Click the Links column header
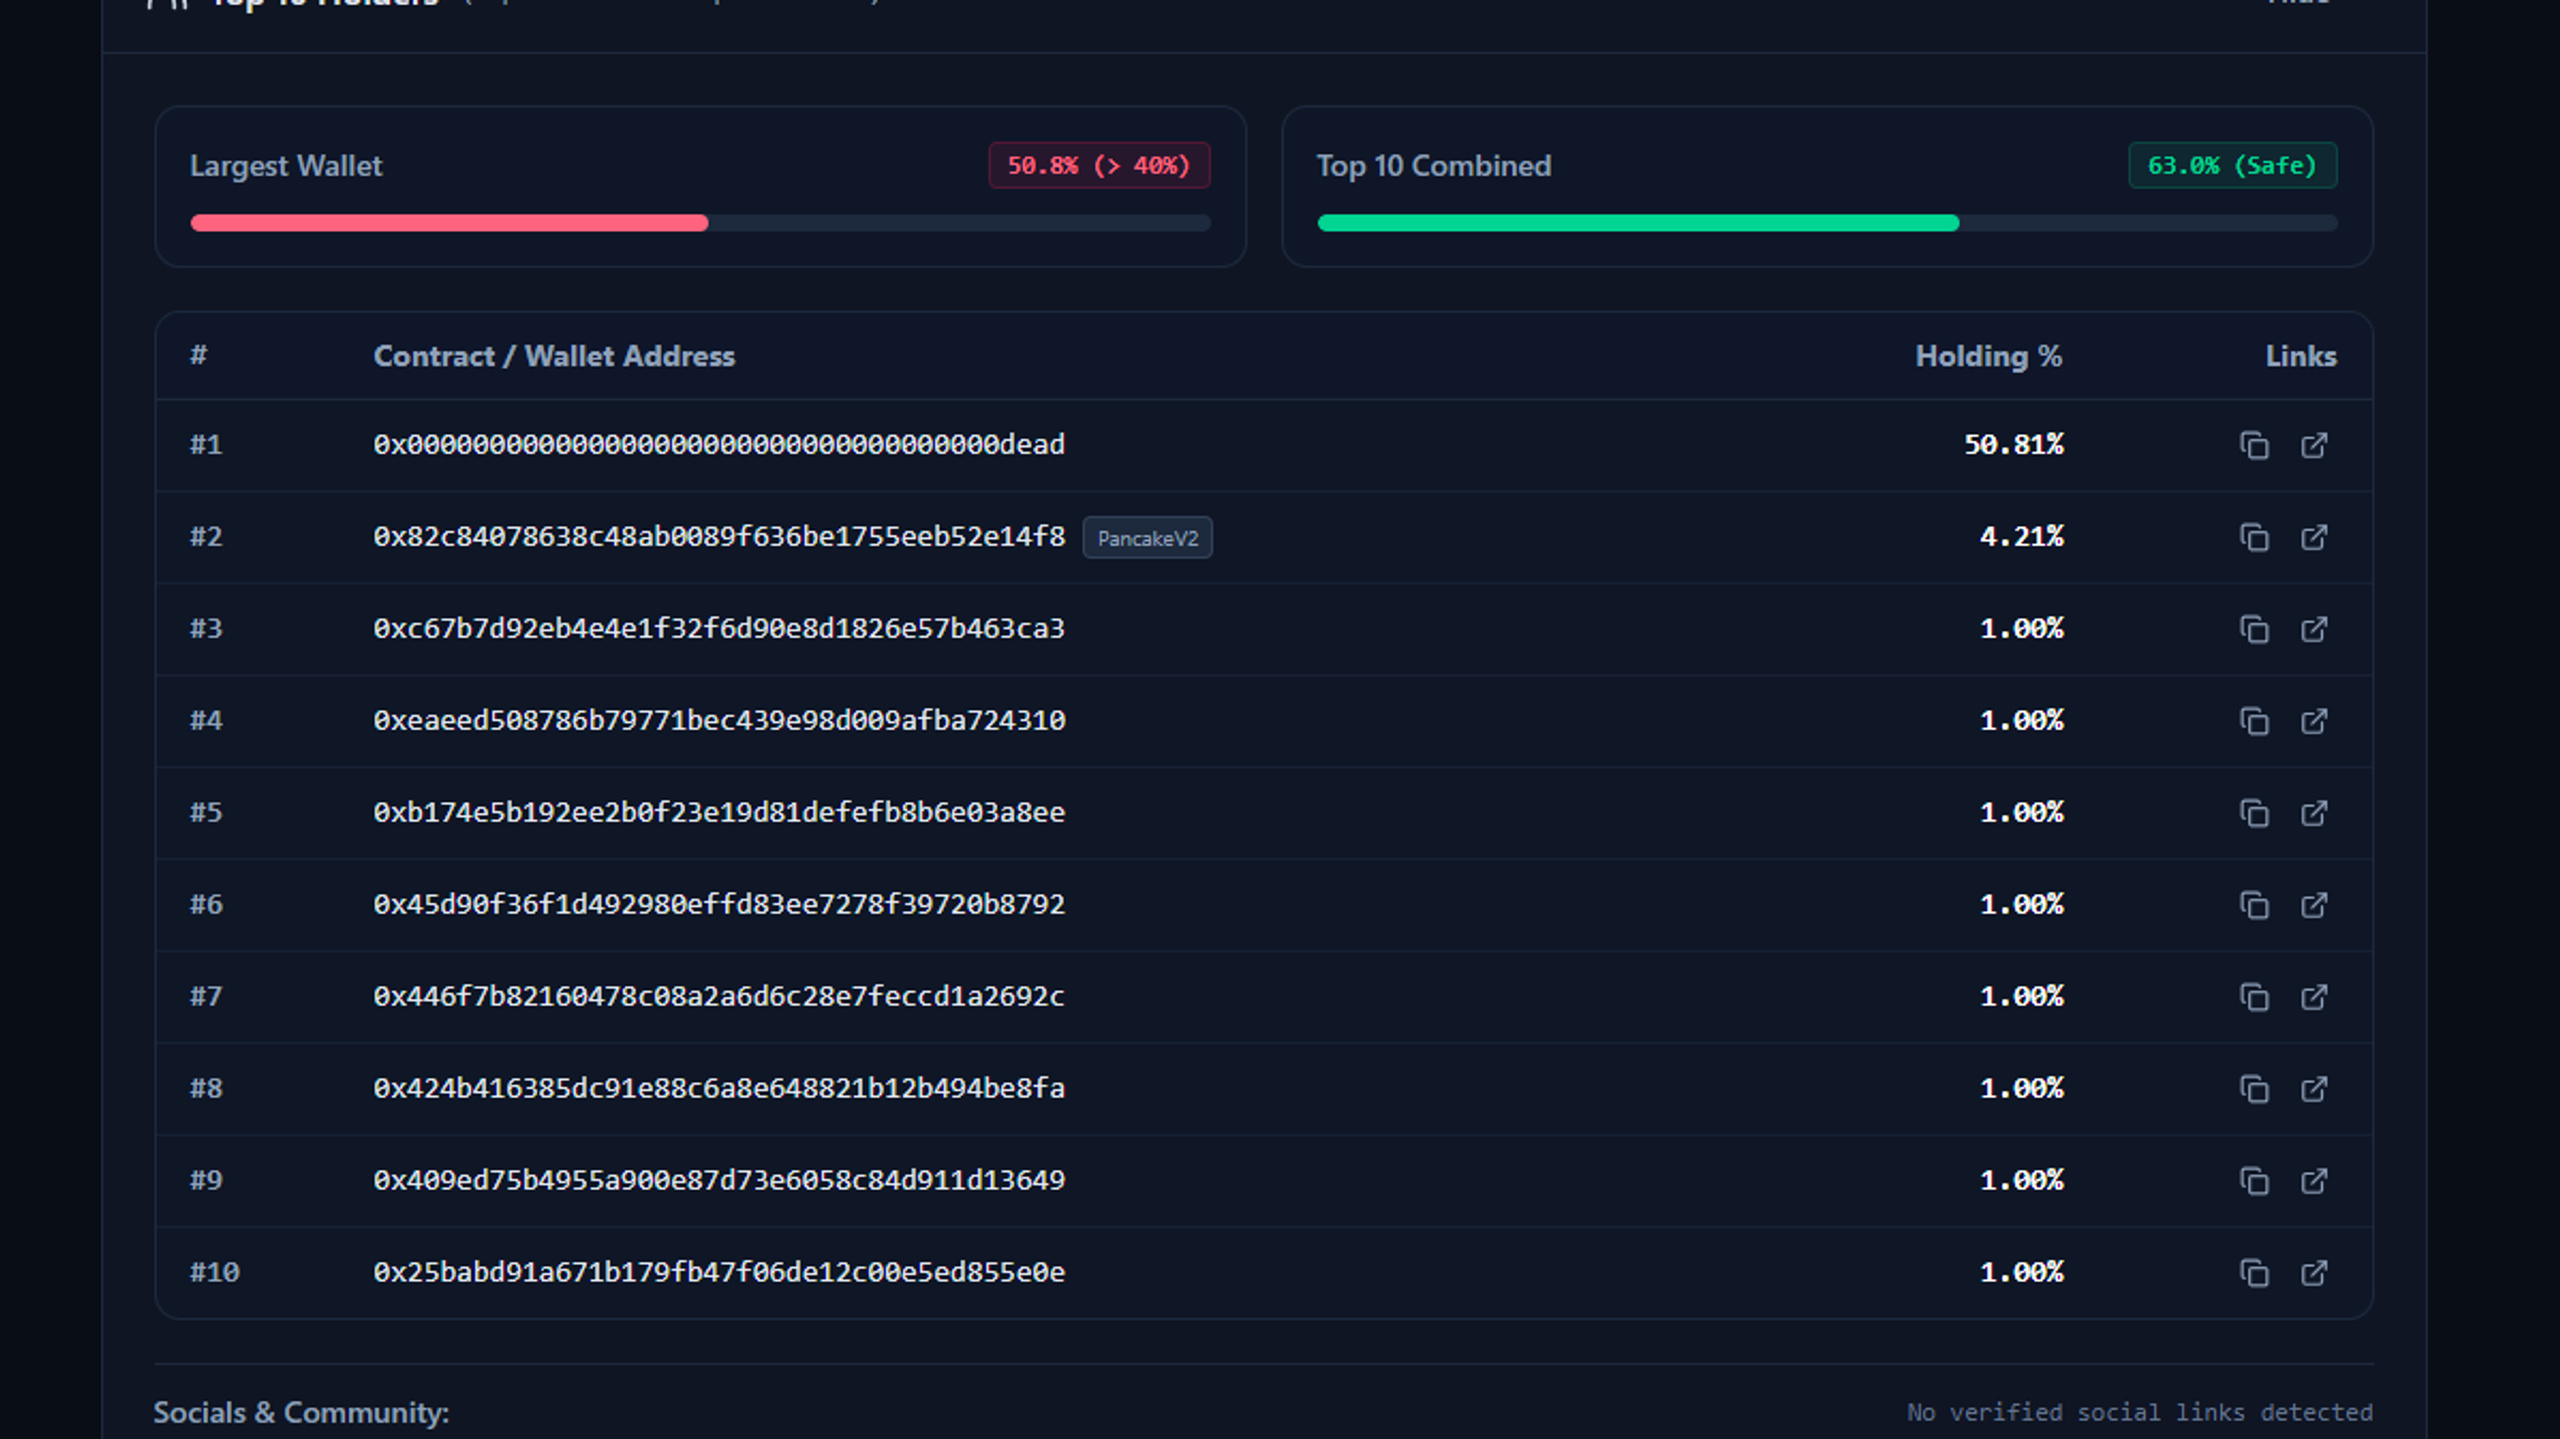Screen dimensions: 2560x1439 [x=2301, y=356]
